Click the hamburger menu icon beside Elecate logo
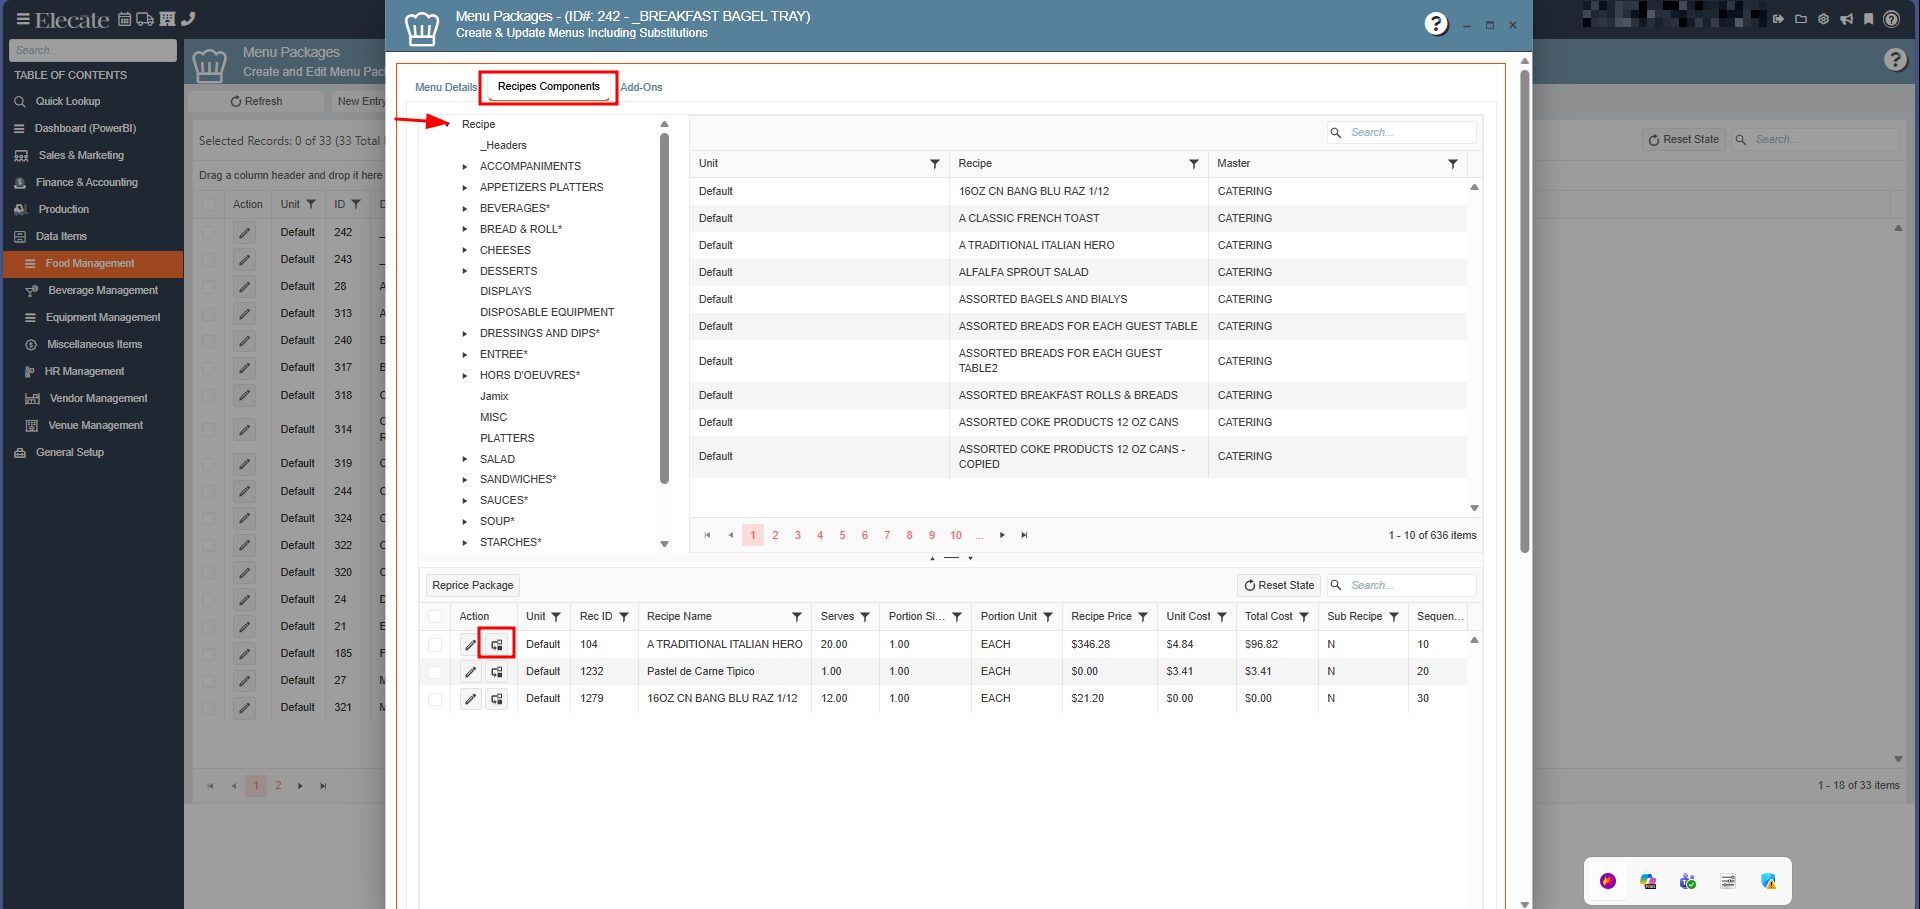The height and width of the screenshot is (909, 1920). coord(22,19)
